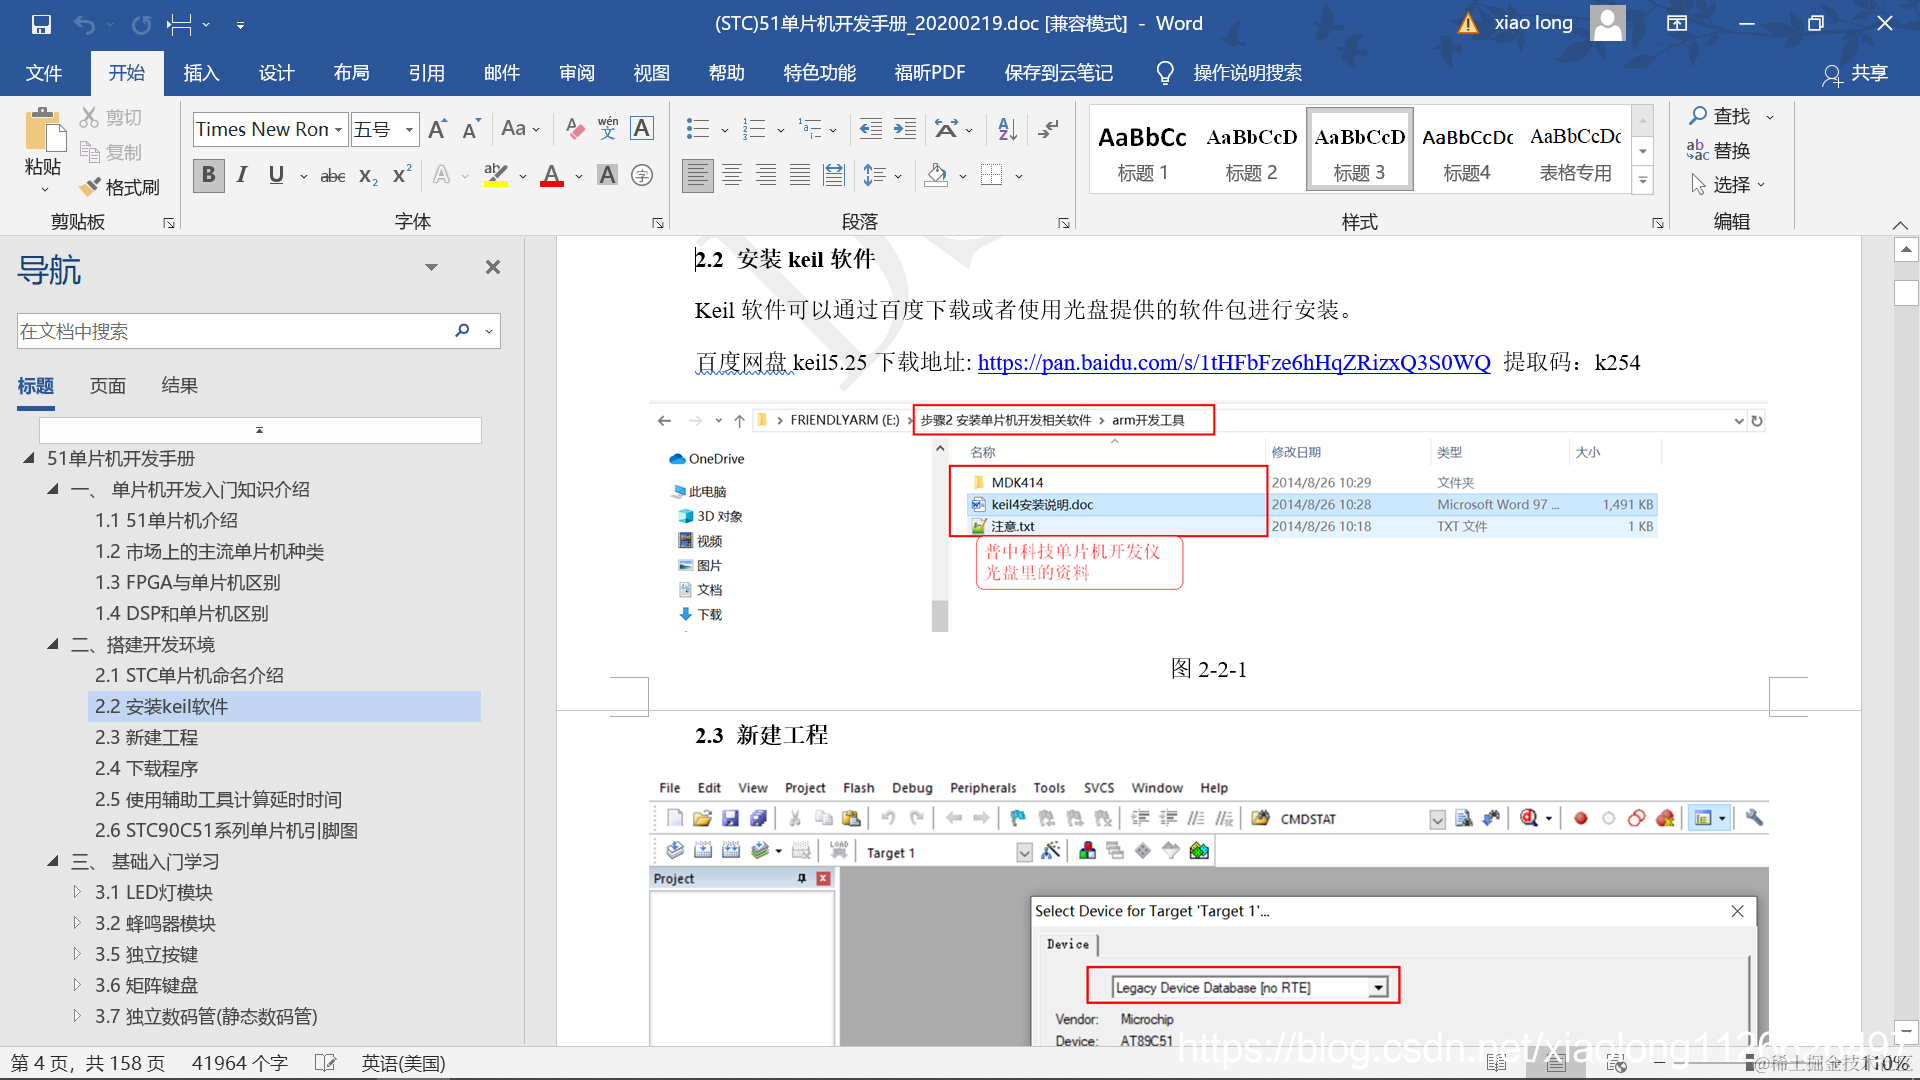
Task: Collapse the 二、搭建开发环境 section
Action: click(53, 644)
